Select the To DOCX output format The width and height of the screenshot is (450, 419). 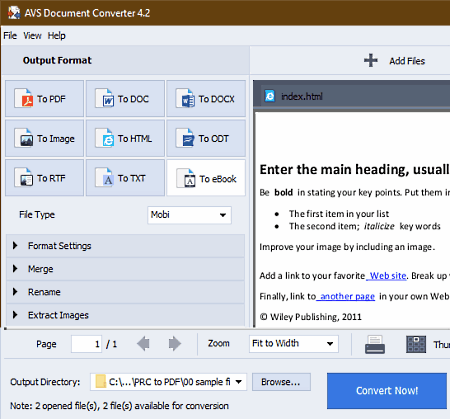click(206, 99)
